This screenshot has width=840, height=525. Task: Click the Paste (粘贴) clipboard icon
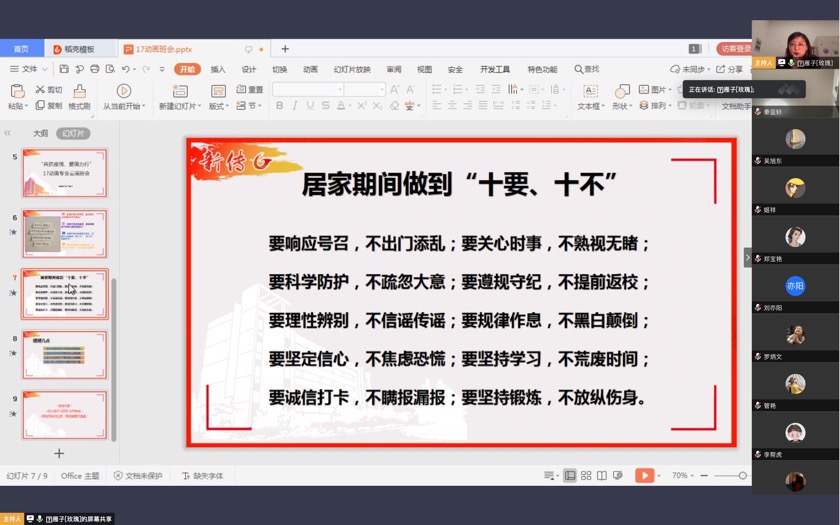(17, 90)
